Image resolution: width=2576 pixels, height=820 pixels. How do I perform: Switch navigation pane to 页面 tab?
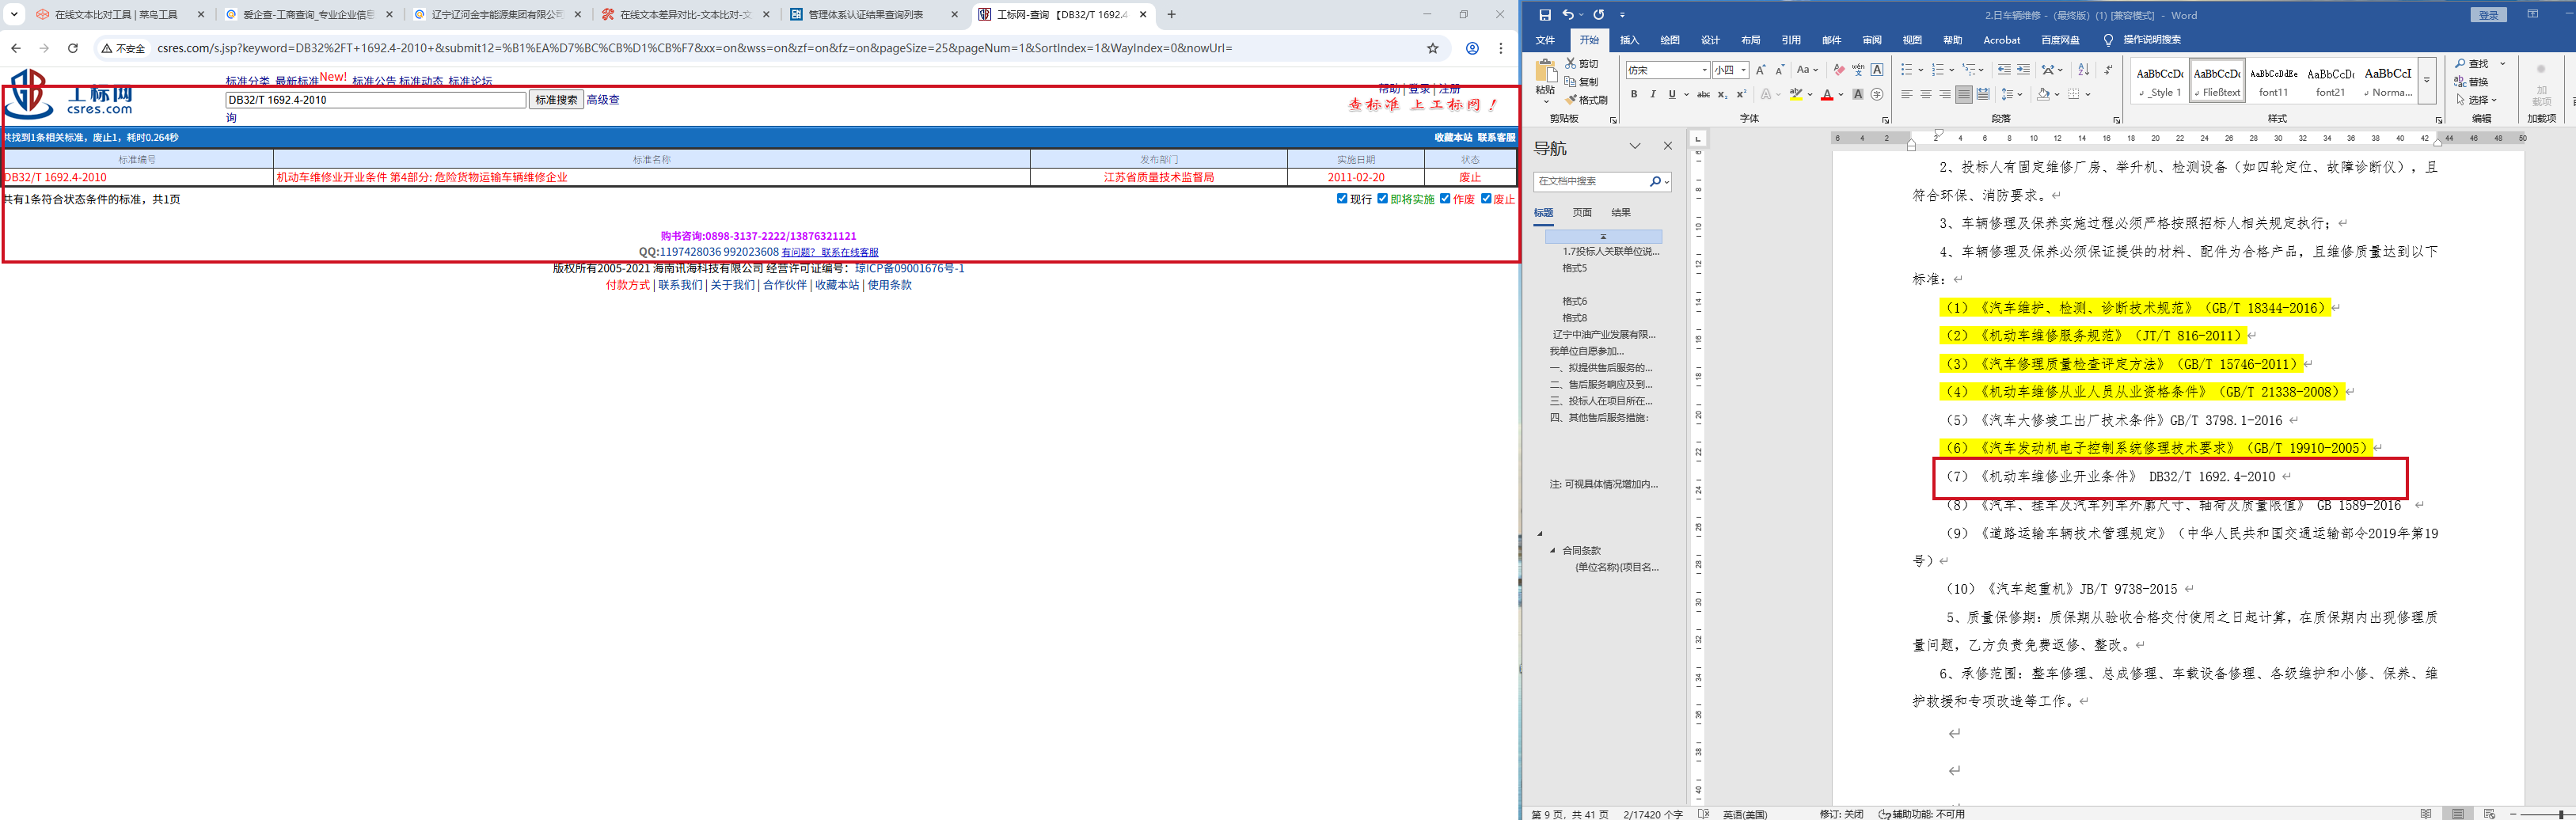1582,212
